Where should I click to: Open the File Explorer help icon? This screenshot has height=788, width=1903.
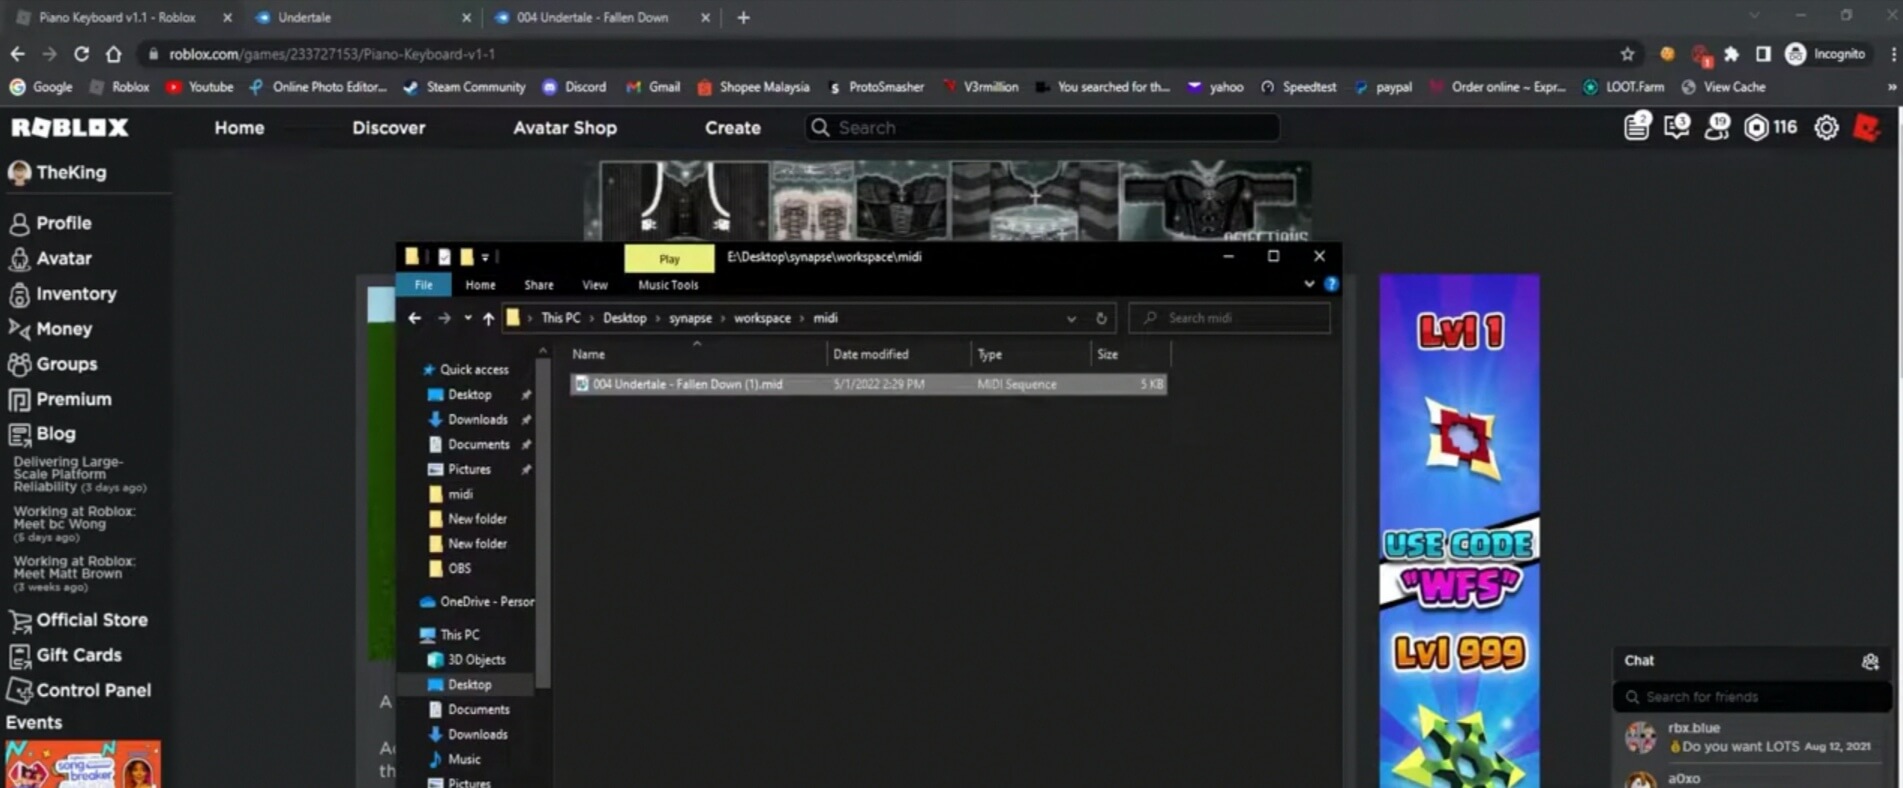click(x=1331, y=284)
